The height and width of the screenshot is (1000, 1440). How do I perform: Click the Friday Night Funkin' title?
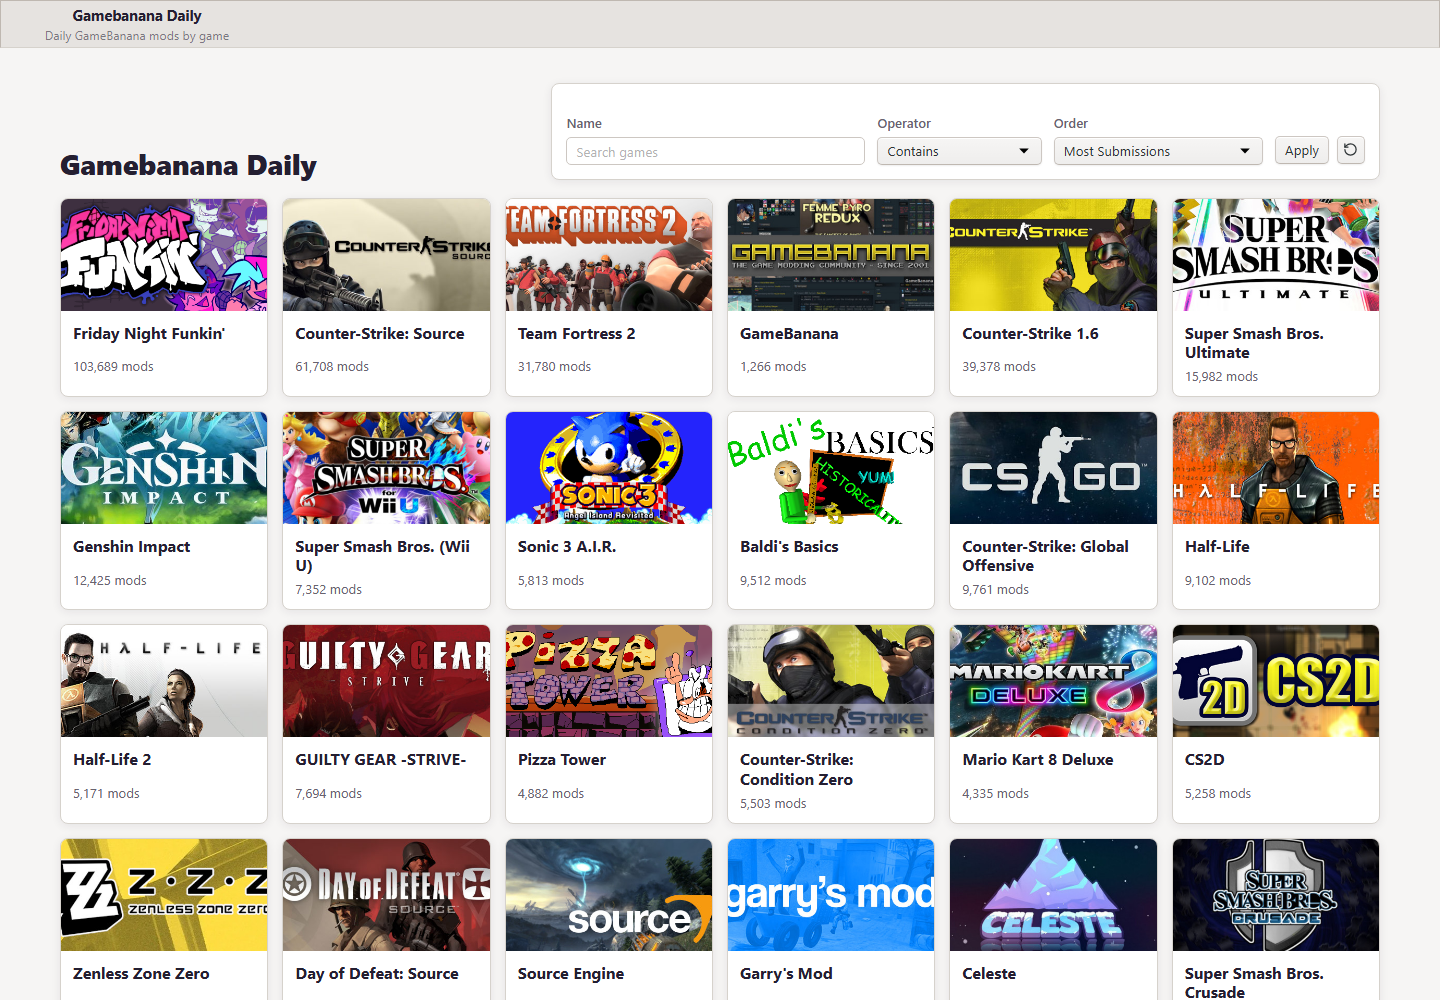point(149,334)
